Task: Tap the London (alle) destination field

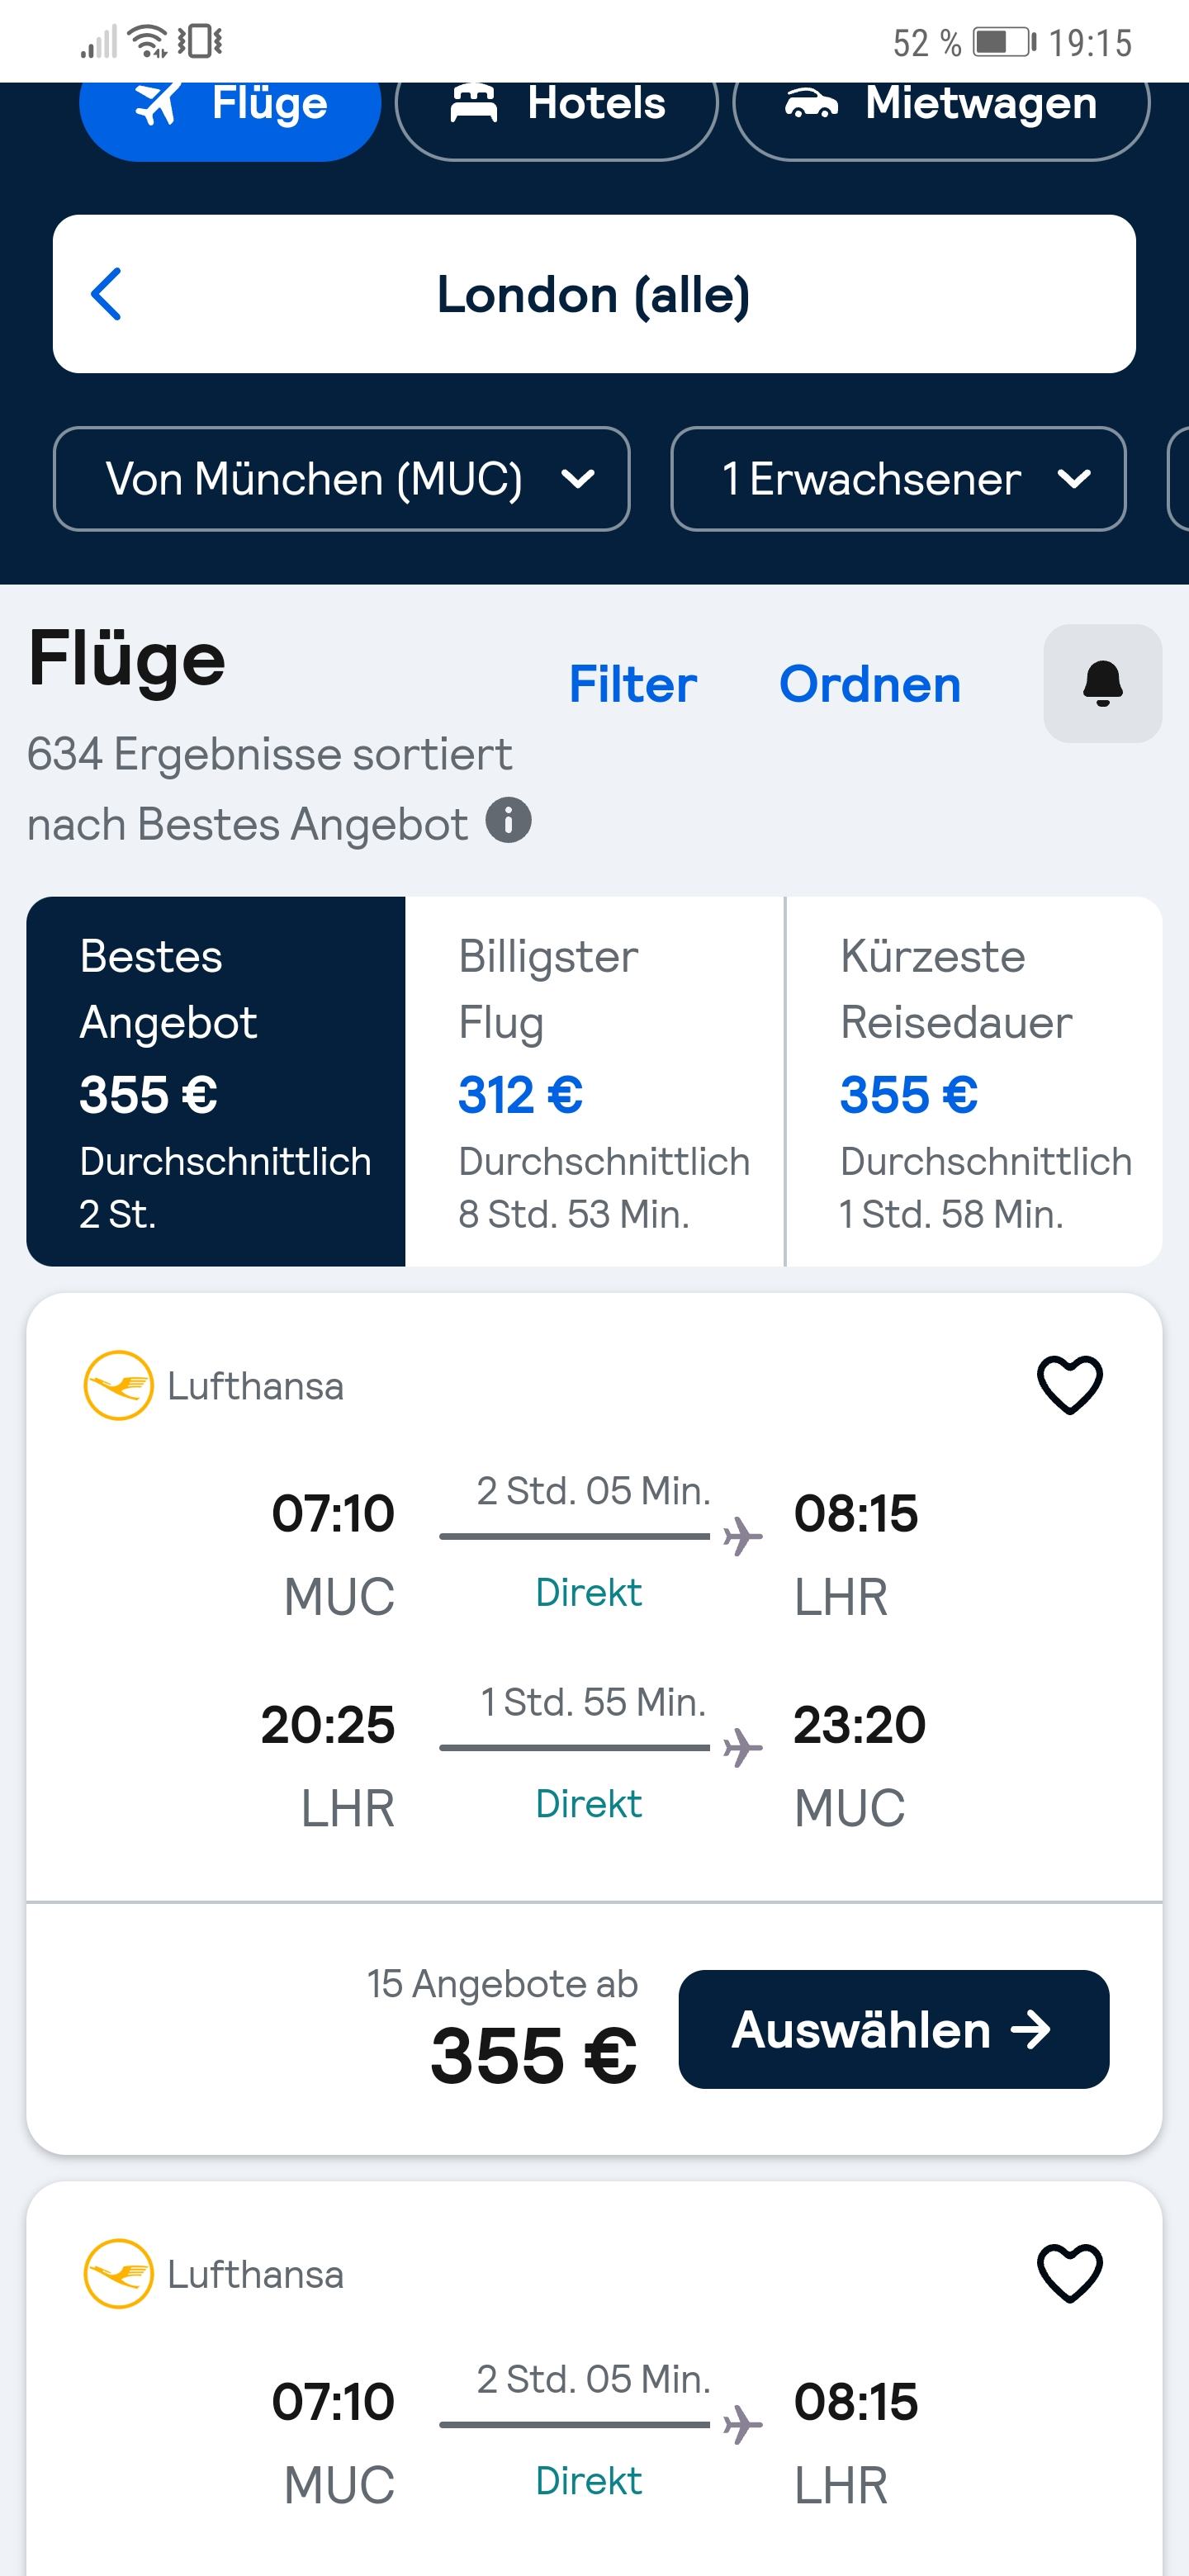Action: [594, 294]
